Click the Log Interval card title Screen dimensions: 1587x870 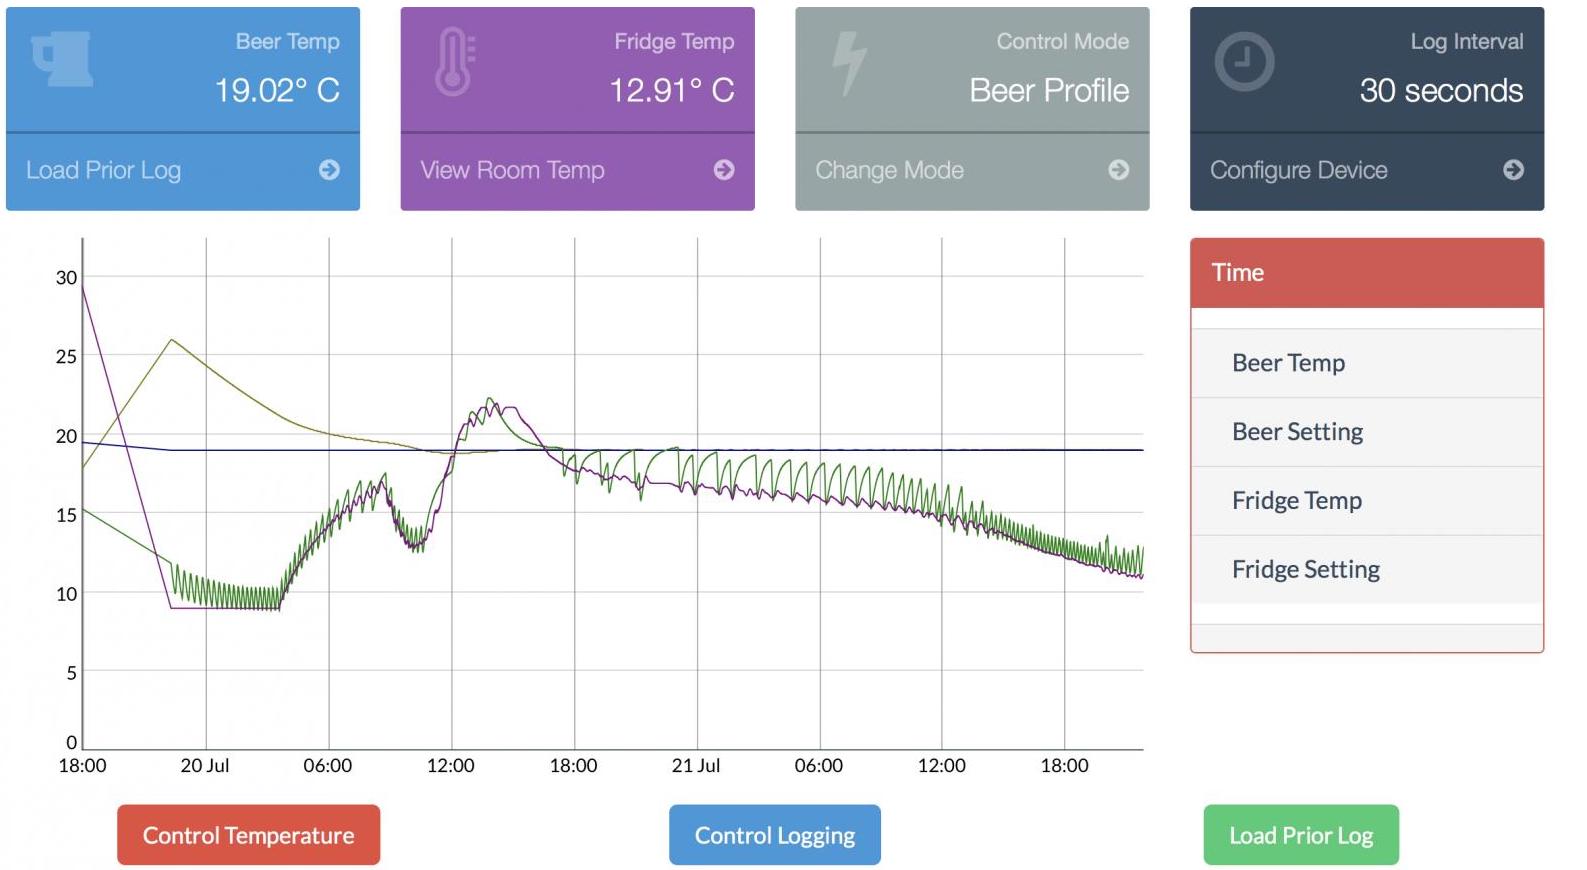(x=1467, y=42)
